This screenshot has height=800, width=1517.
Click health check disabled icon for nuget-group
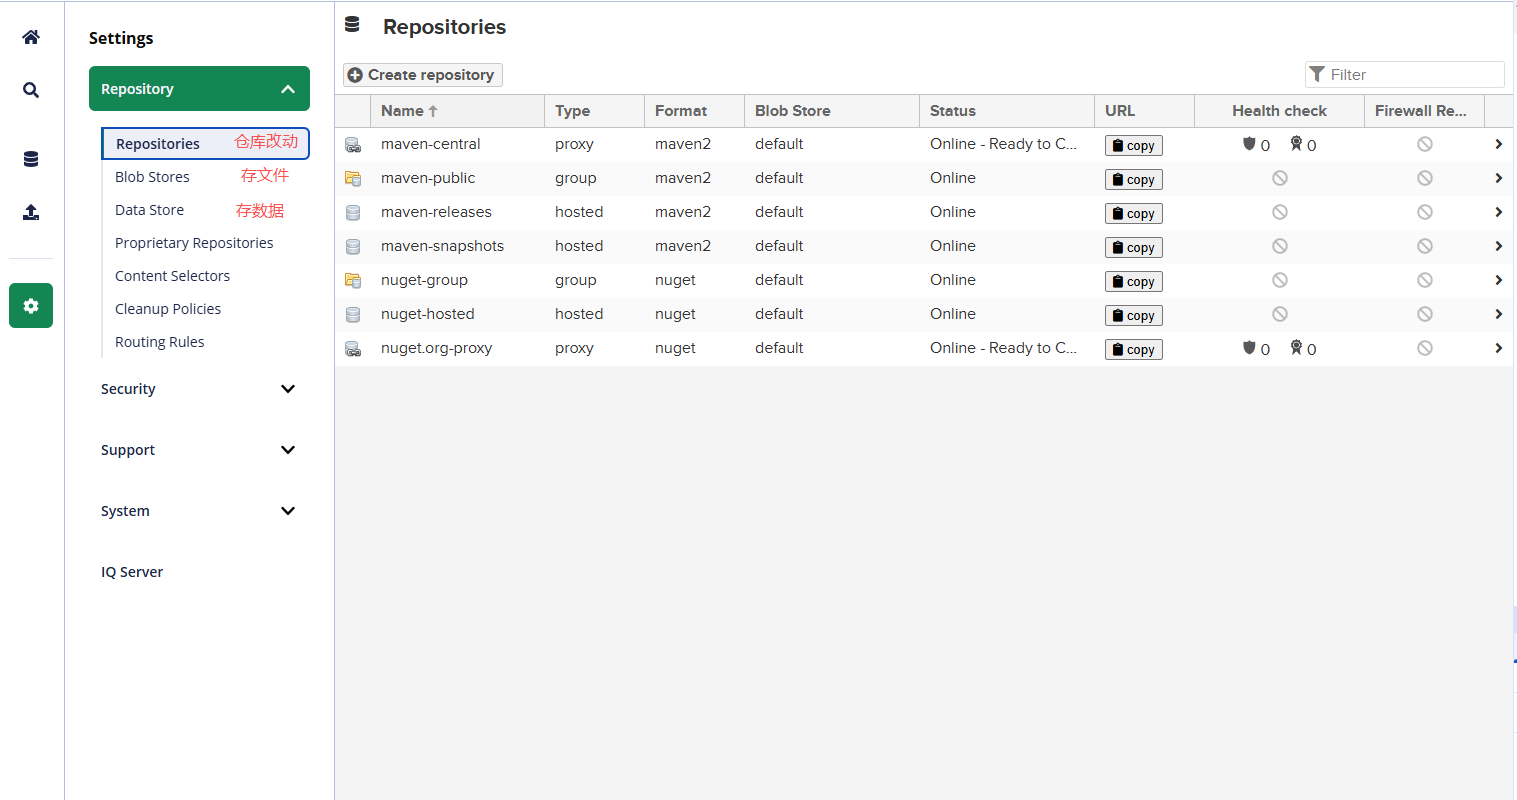pos(1280,280)
